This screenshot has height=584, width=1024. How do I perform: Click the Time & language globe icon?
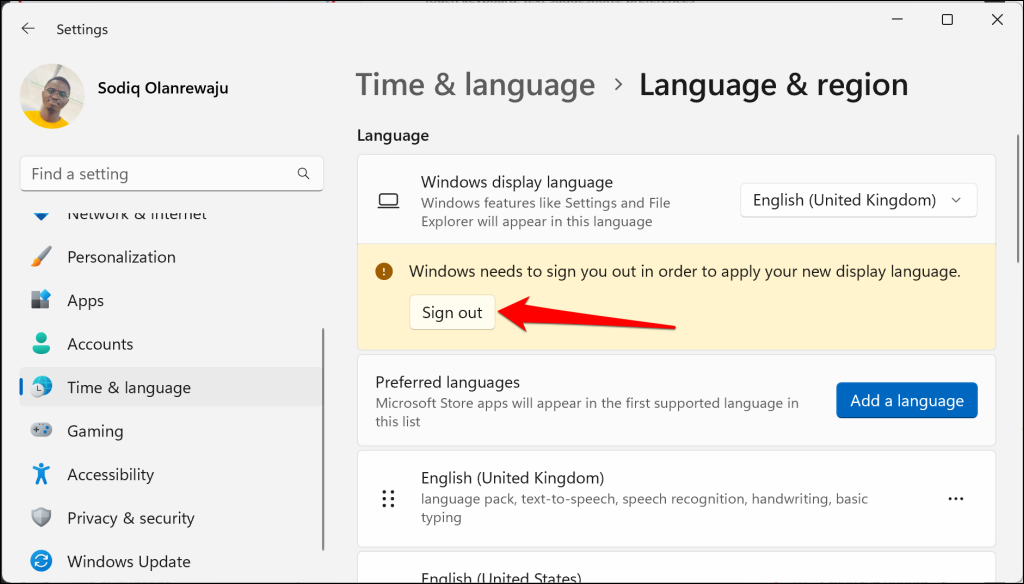[41, 387]
